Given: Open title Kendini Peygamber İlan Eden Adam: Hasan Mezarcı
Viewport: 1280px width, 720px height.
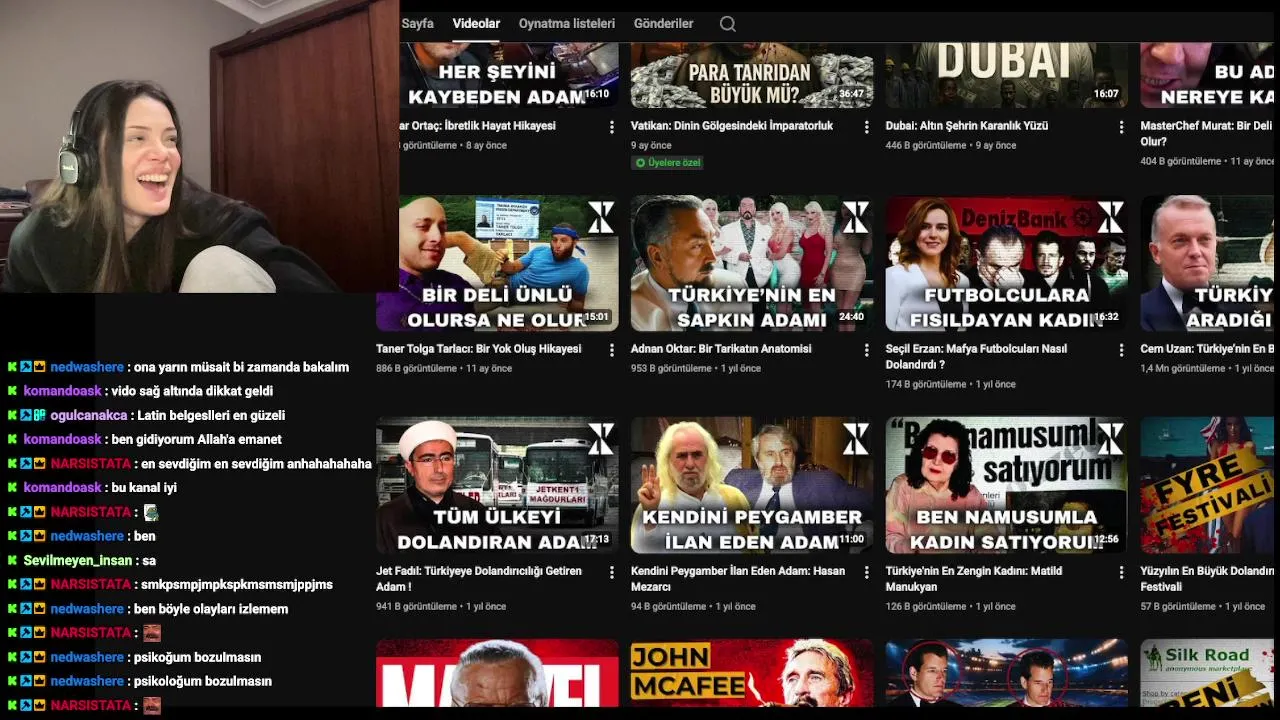Looking at the screenshot, I should point(738,578).
